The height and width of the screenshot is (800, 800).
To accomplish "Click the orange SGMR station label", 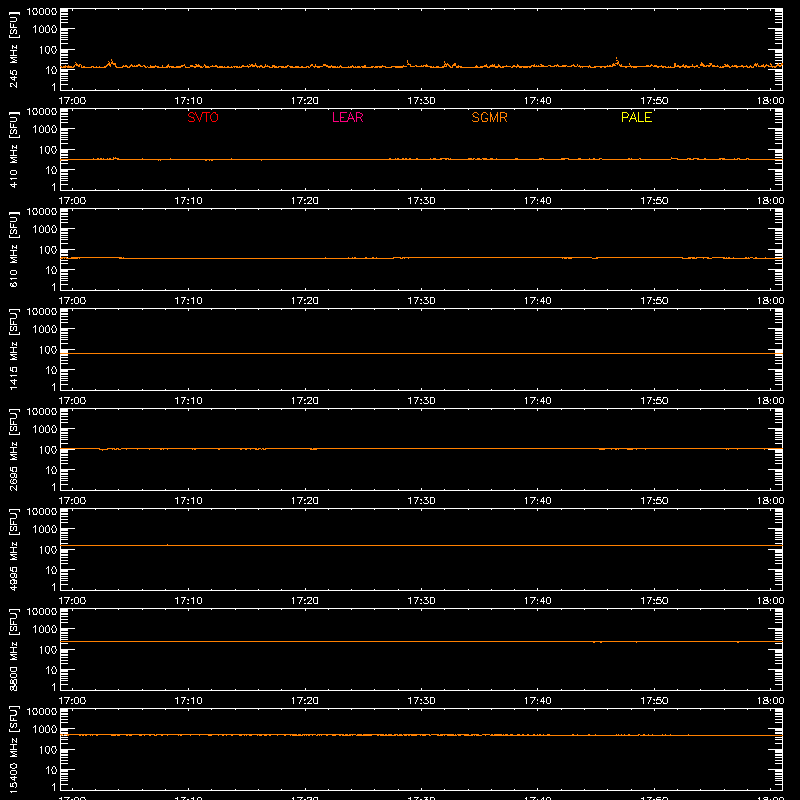I will pos(489,117).
